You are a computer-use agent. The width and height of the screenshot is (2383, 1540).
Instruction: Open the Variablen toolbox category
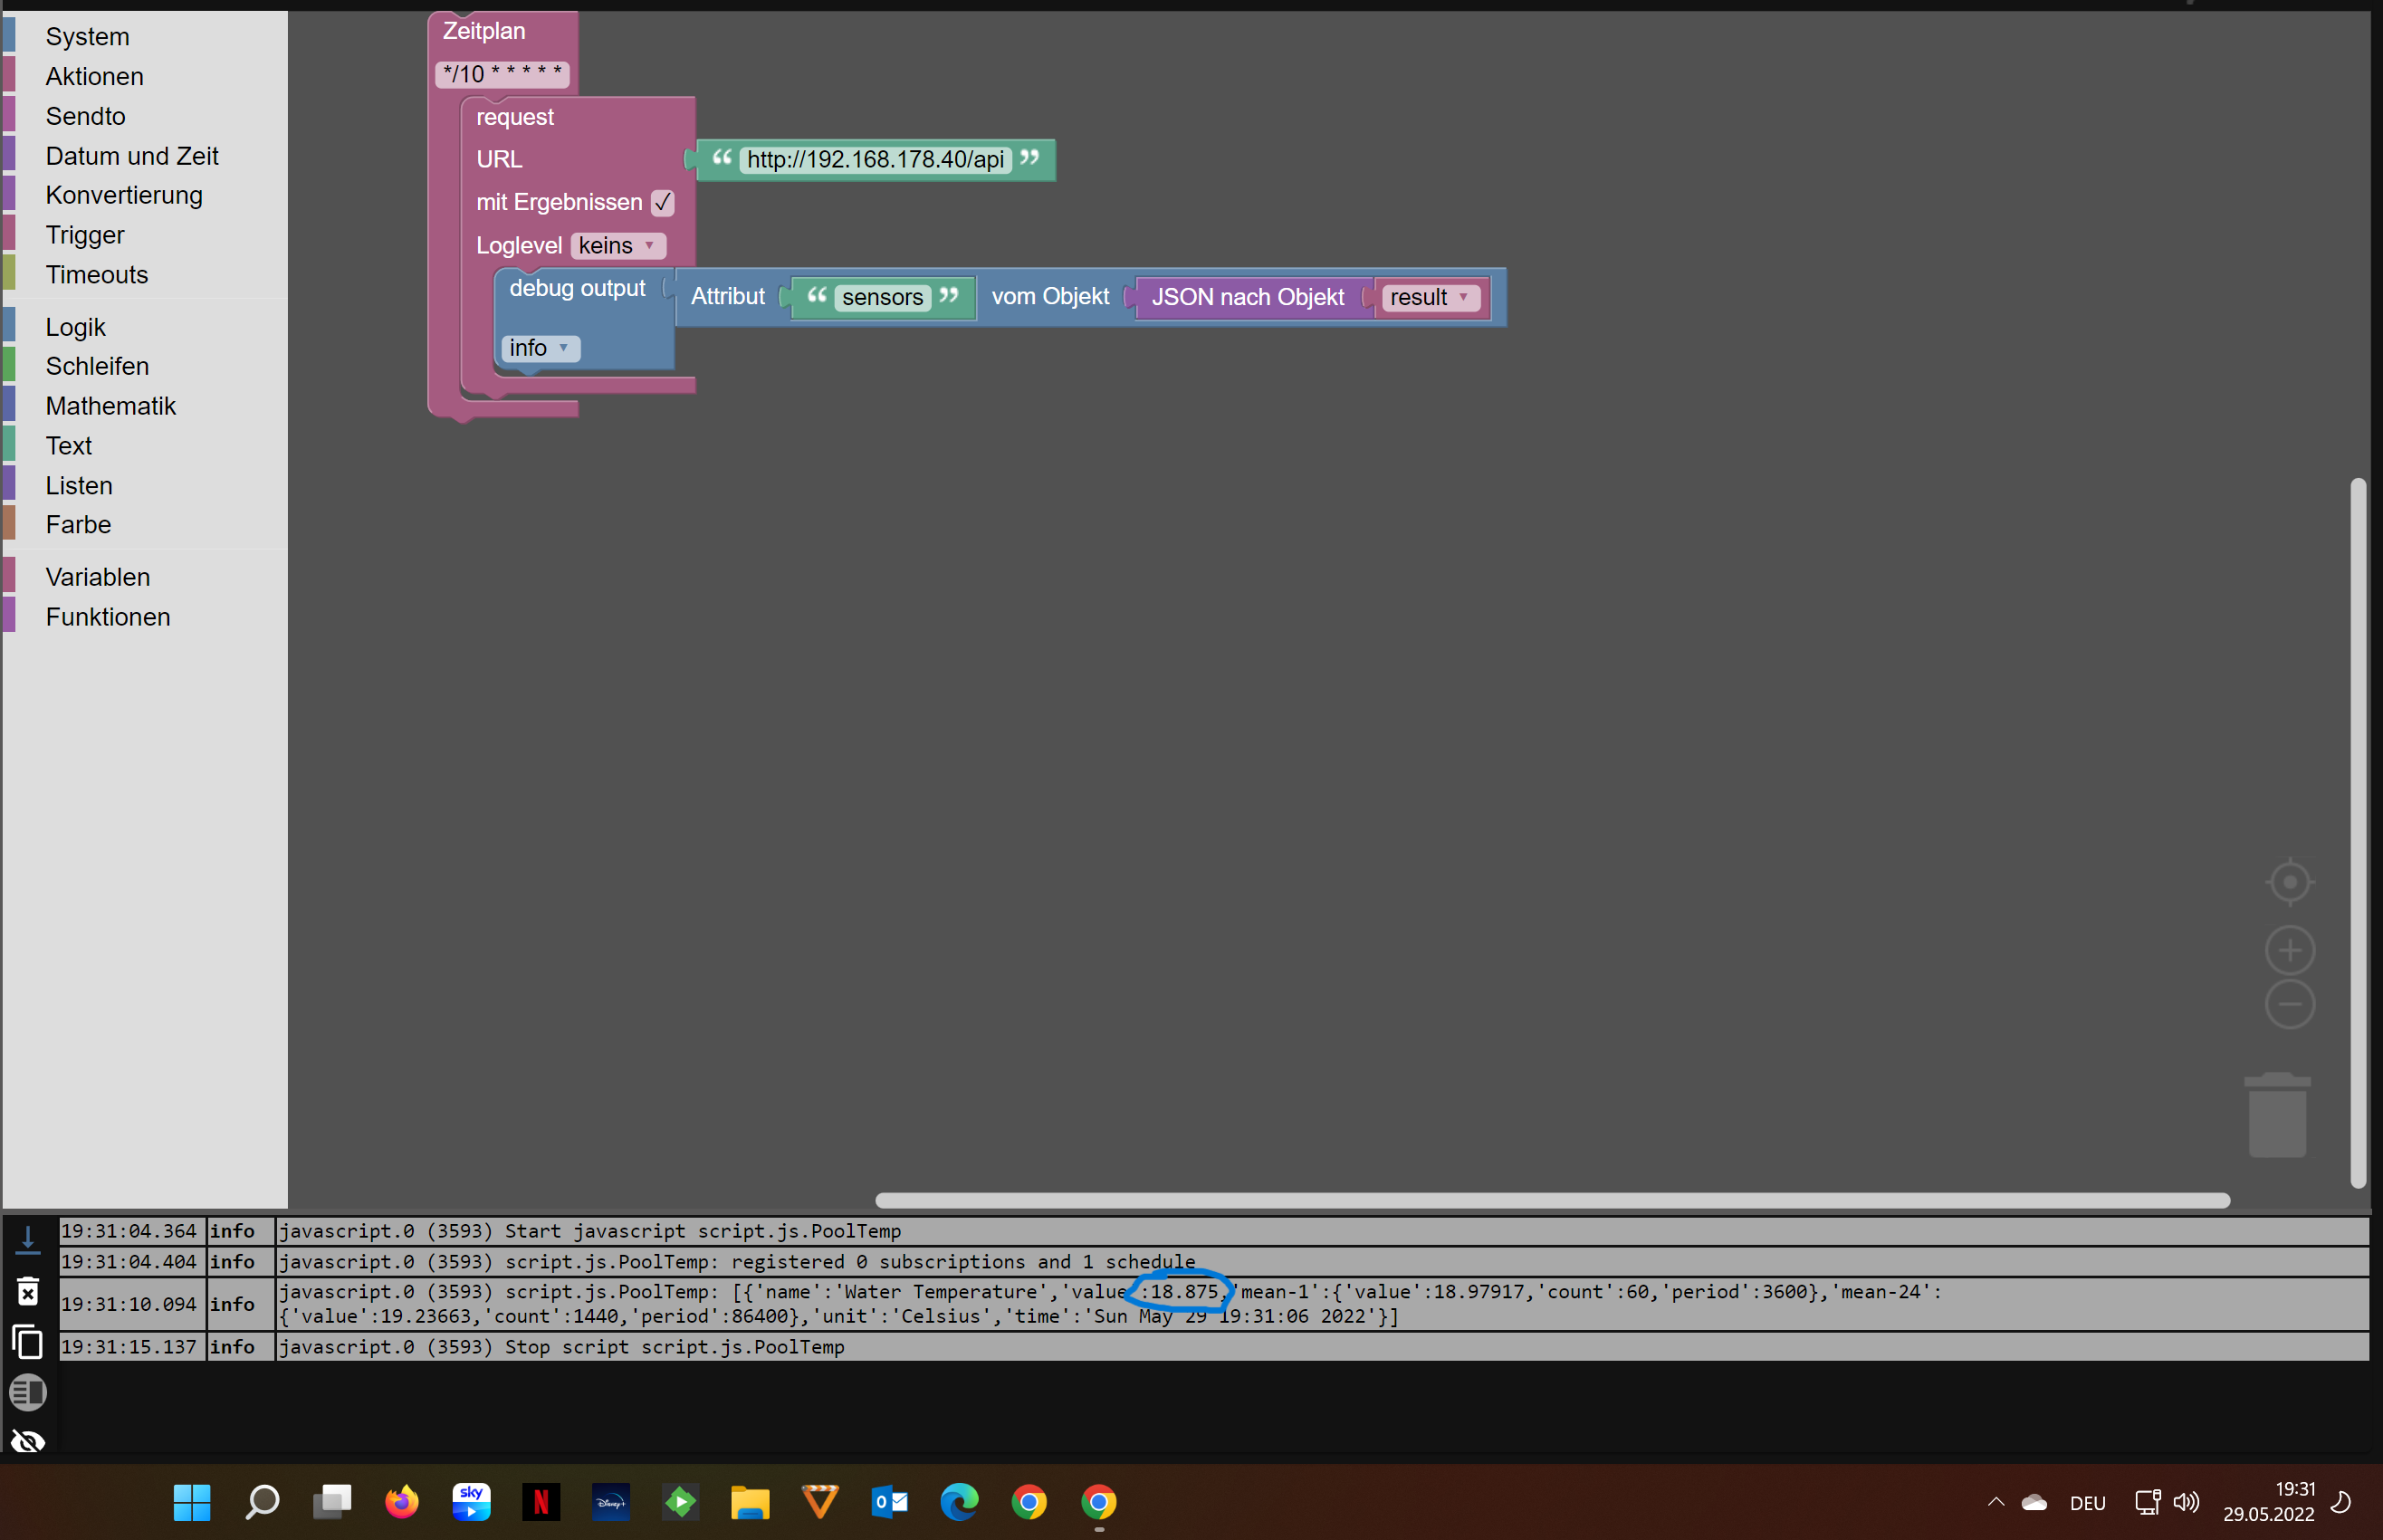coord(98,577)
